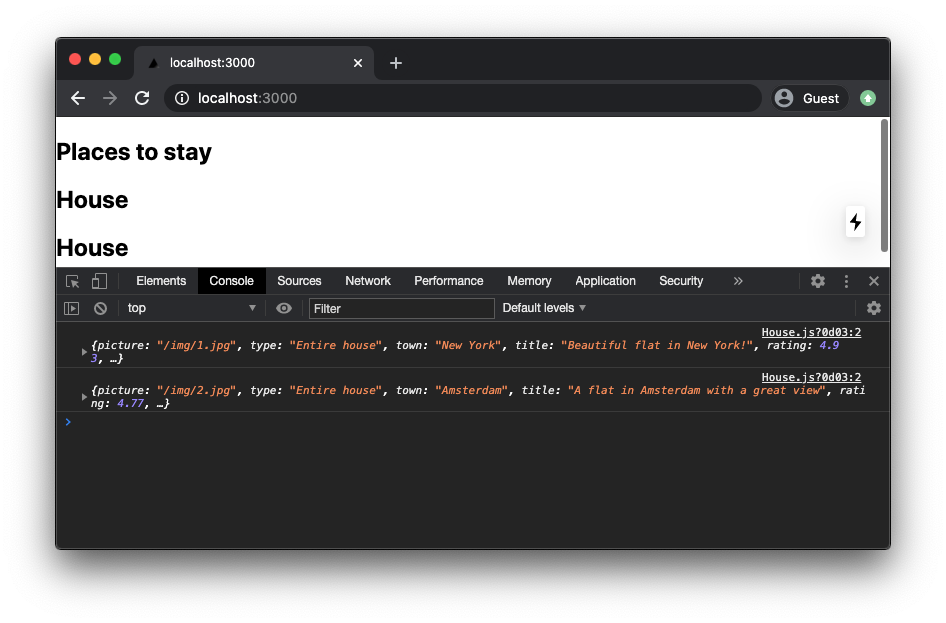The image size is (946, 623).
Task: Click the lightning bolt overlay button
Action: (x=855, y=221)
